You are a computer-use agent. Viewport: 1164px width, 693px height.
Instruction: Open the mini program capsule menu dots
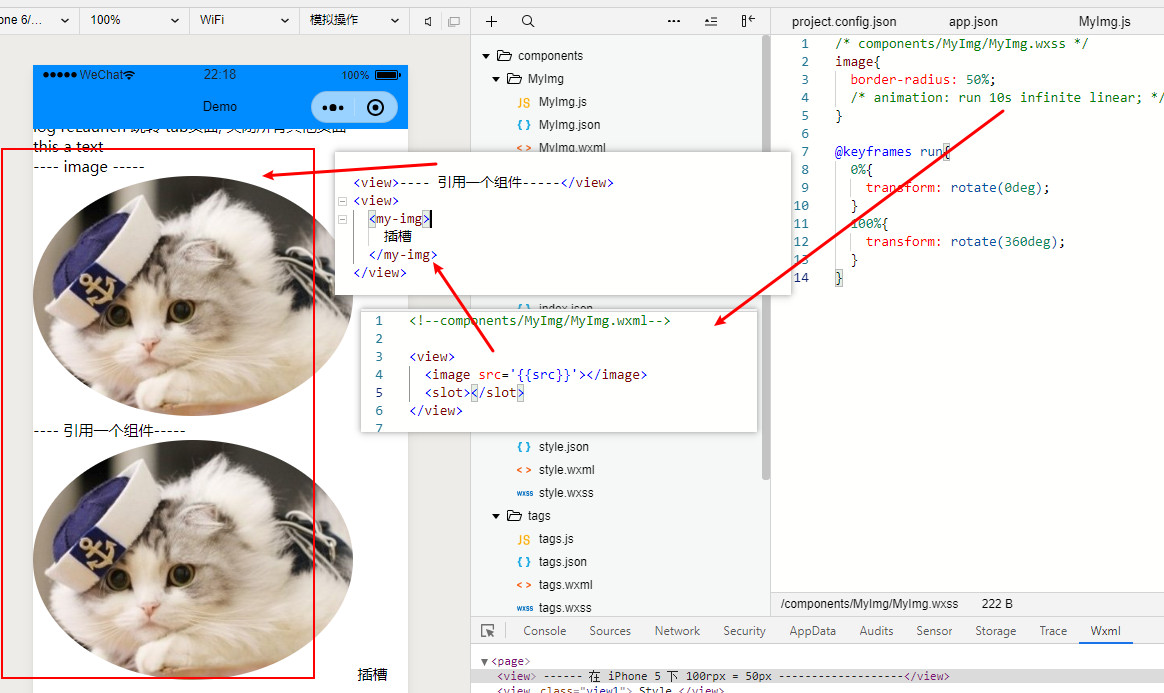click(333, 108)
